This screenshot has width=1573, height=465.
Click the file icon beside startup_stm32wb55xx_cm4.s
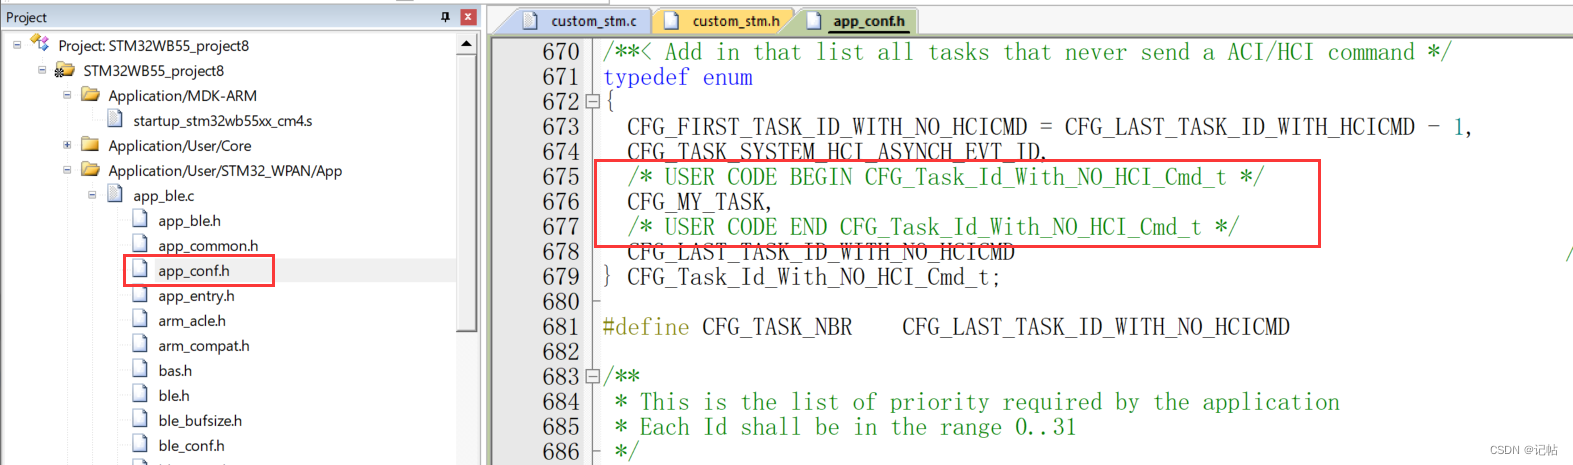[x=115, y=120]
